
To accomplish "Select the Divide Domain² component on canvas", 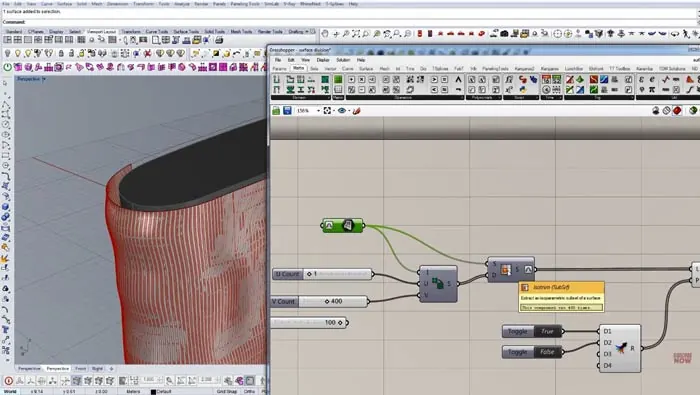I will [438, 284].
